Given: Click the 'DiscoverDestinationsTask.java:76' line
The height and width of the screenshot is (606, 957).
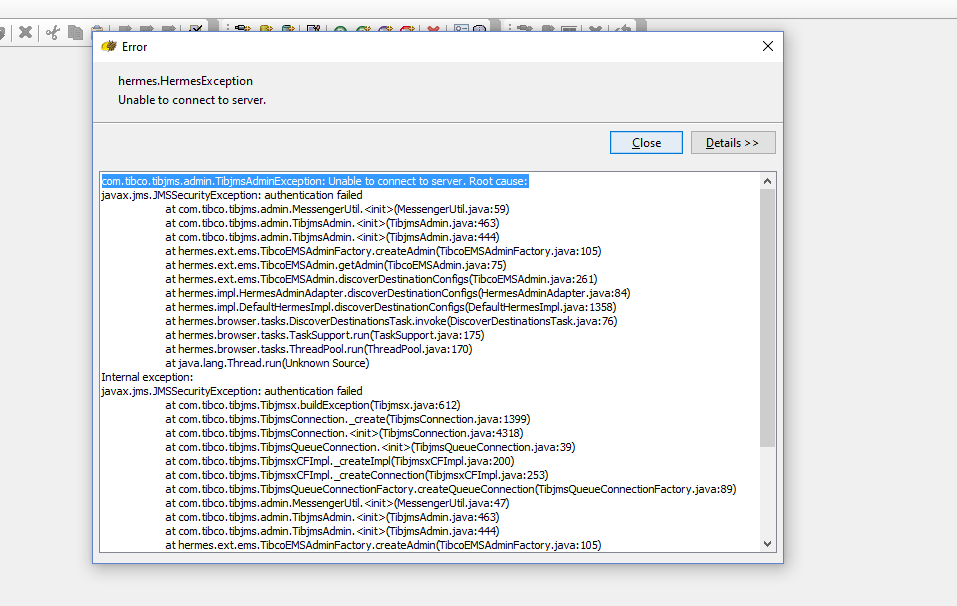Looking at the screenshot, I should [x=391, y=322].
